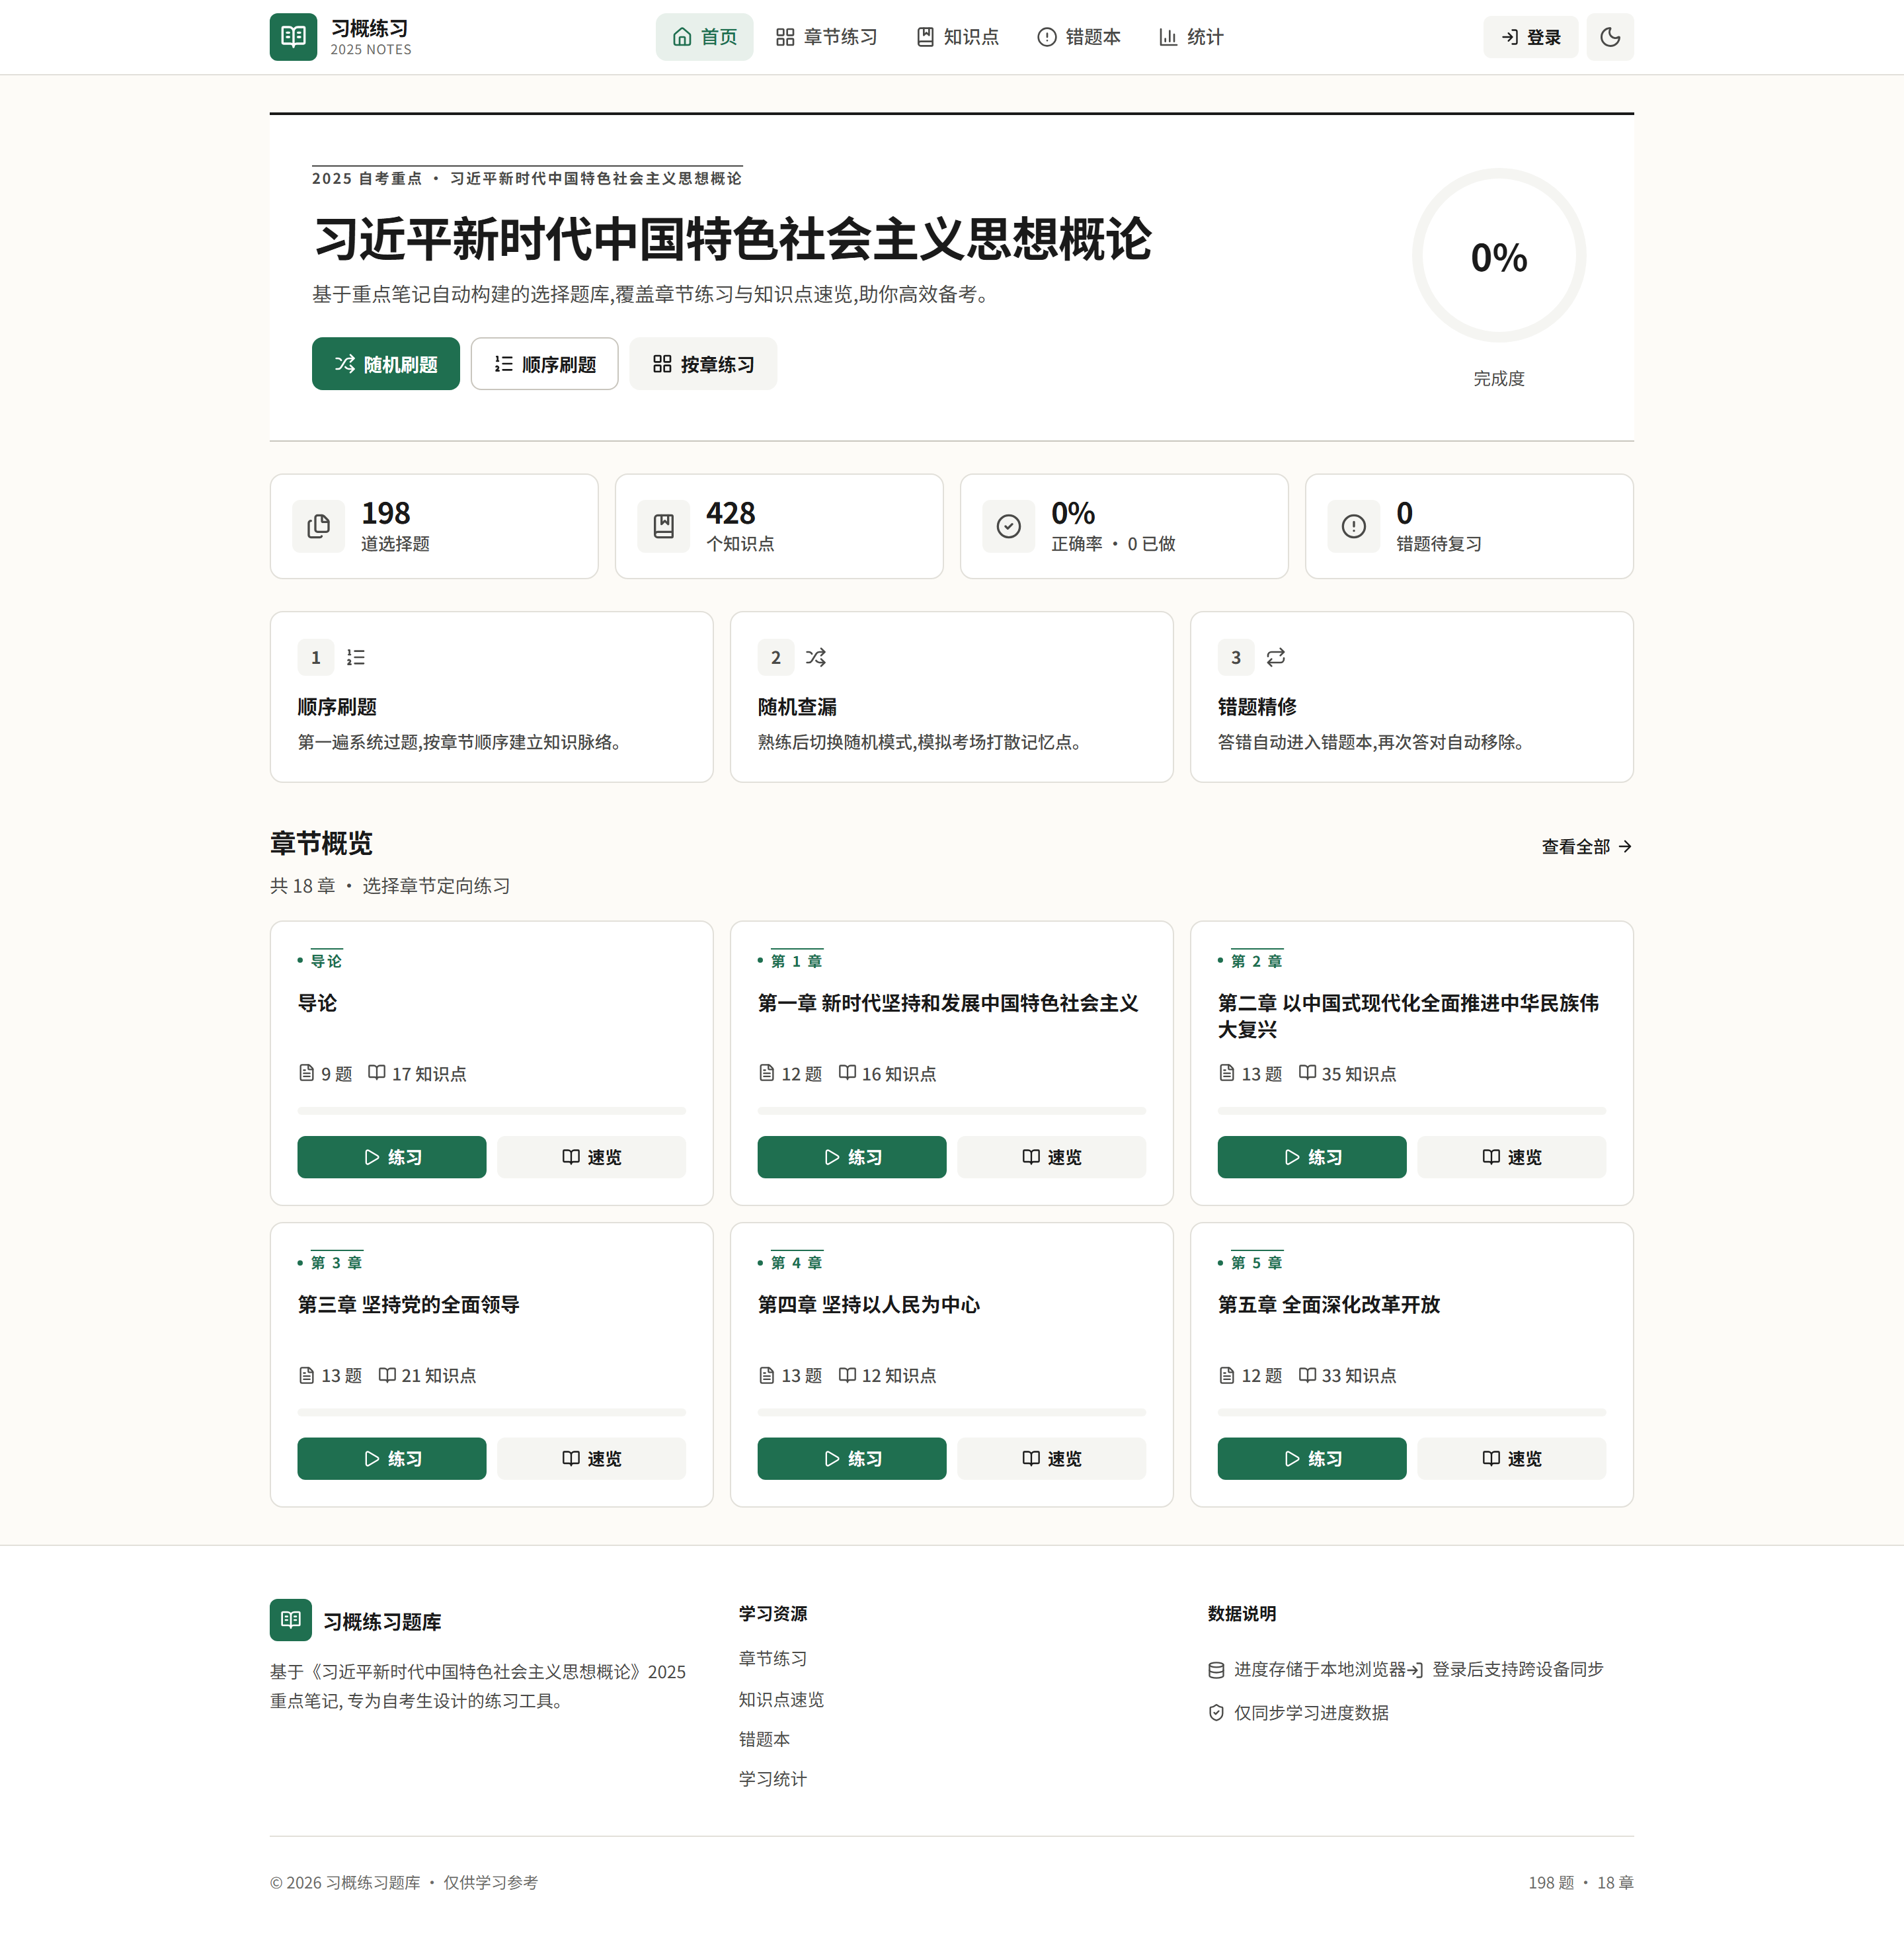Click the book icon beside 21 知识点
Screen dimensions: 1904x1948
tap(387, 1375)
